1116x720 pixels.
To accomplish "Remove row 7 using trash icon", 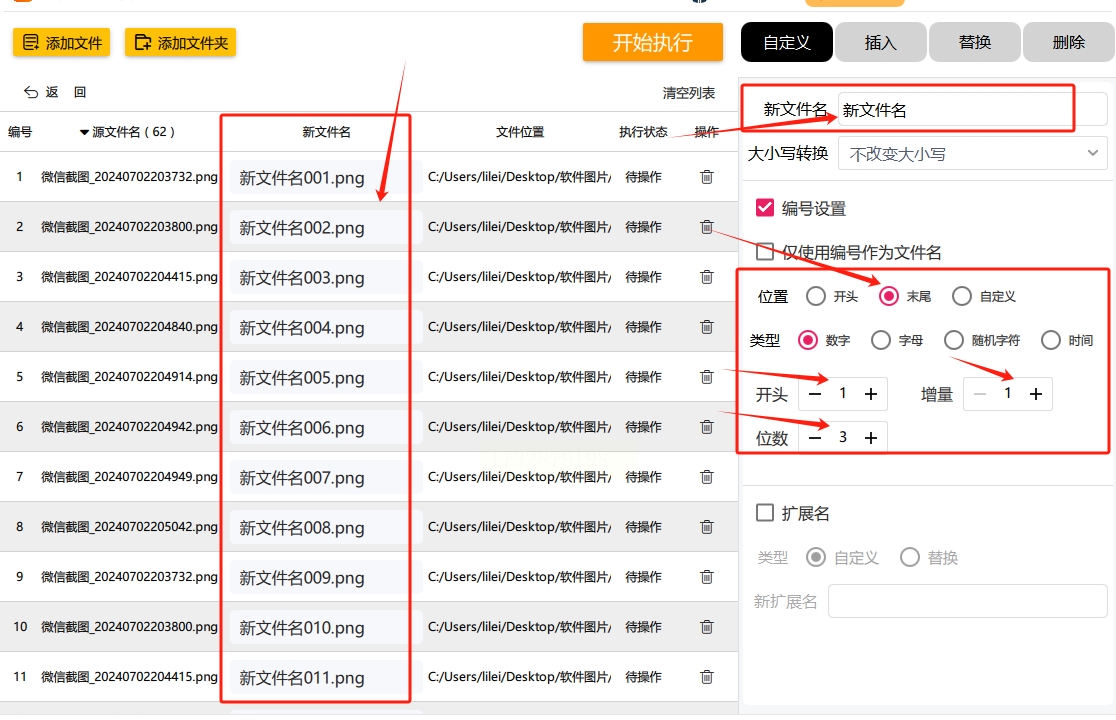I will (706, 477).
